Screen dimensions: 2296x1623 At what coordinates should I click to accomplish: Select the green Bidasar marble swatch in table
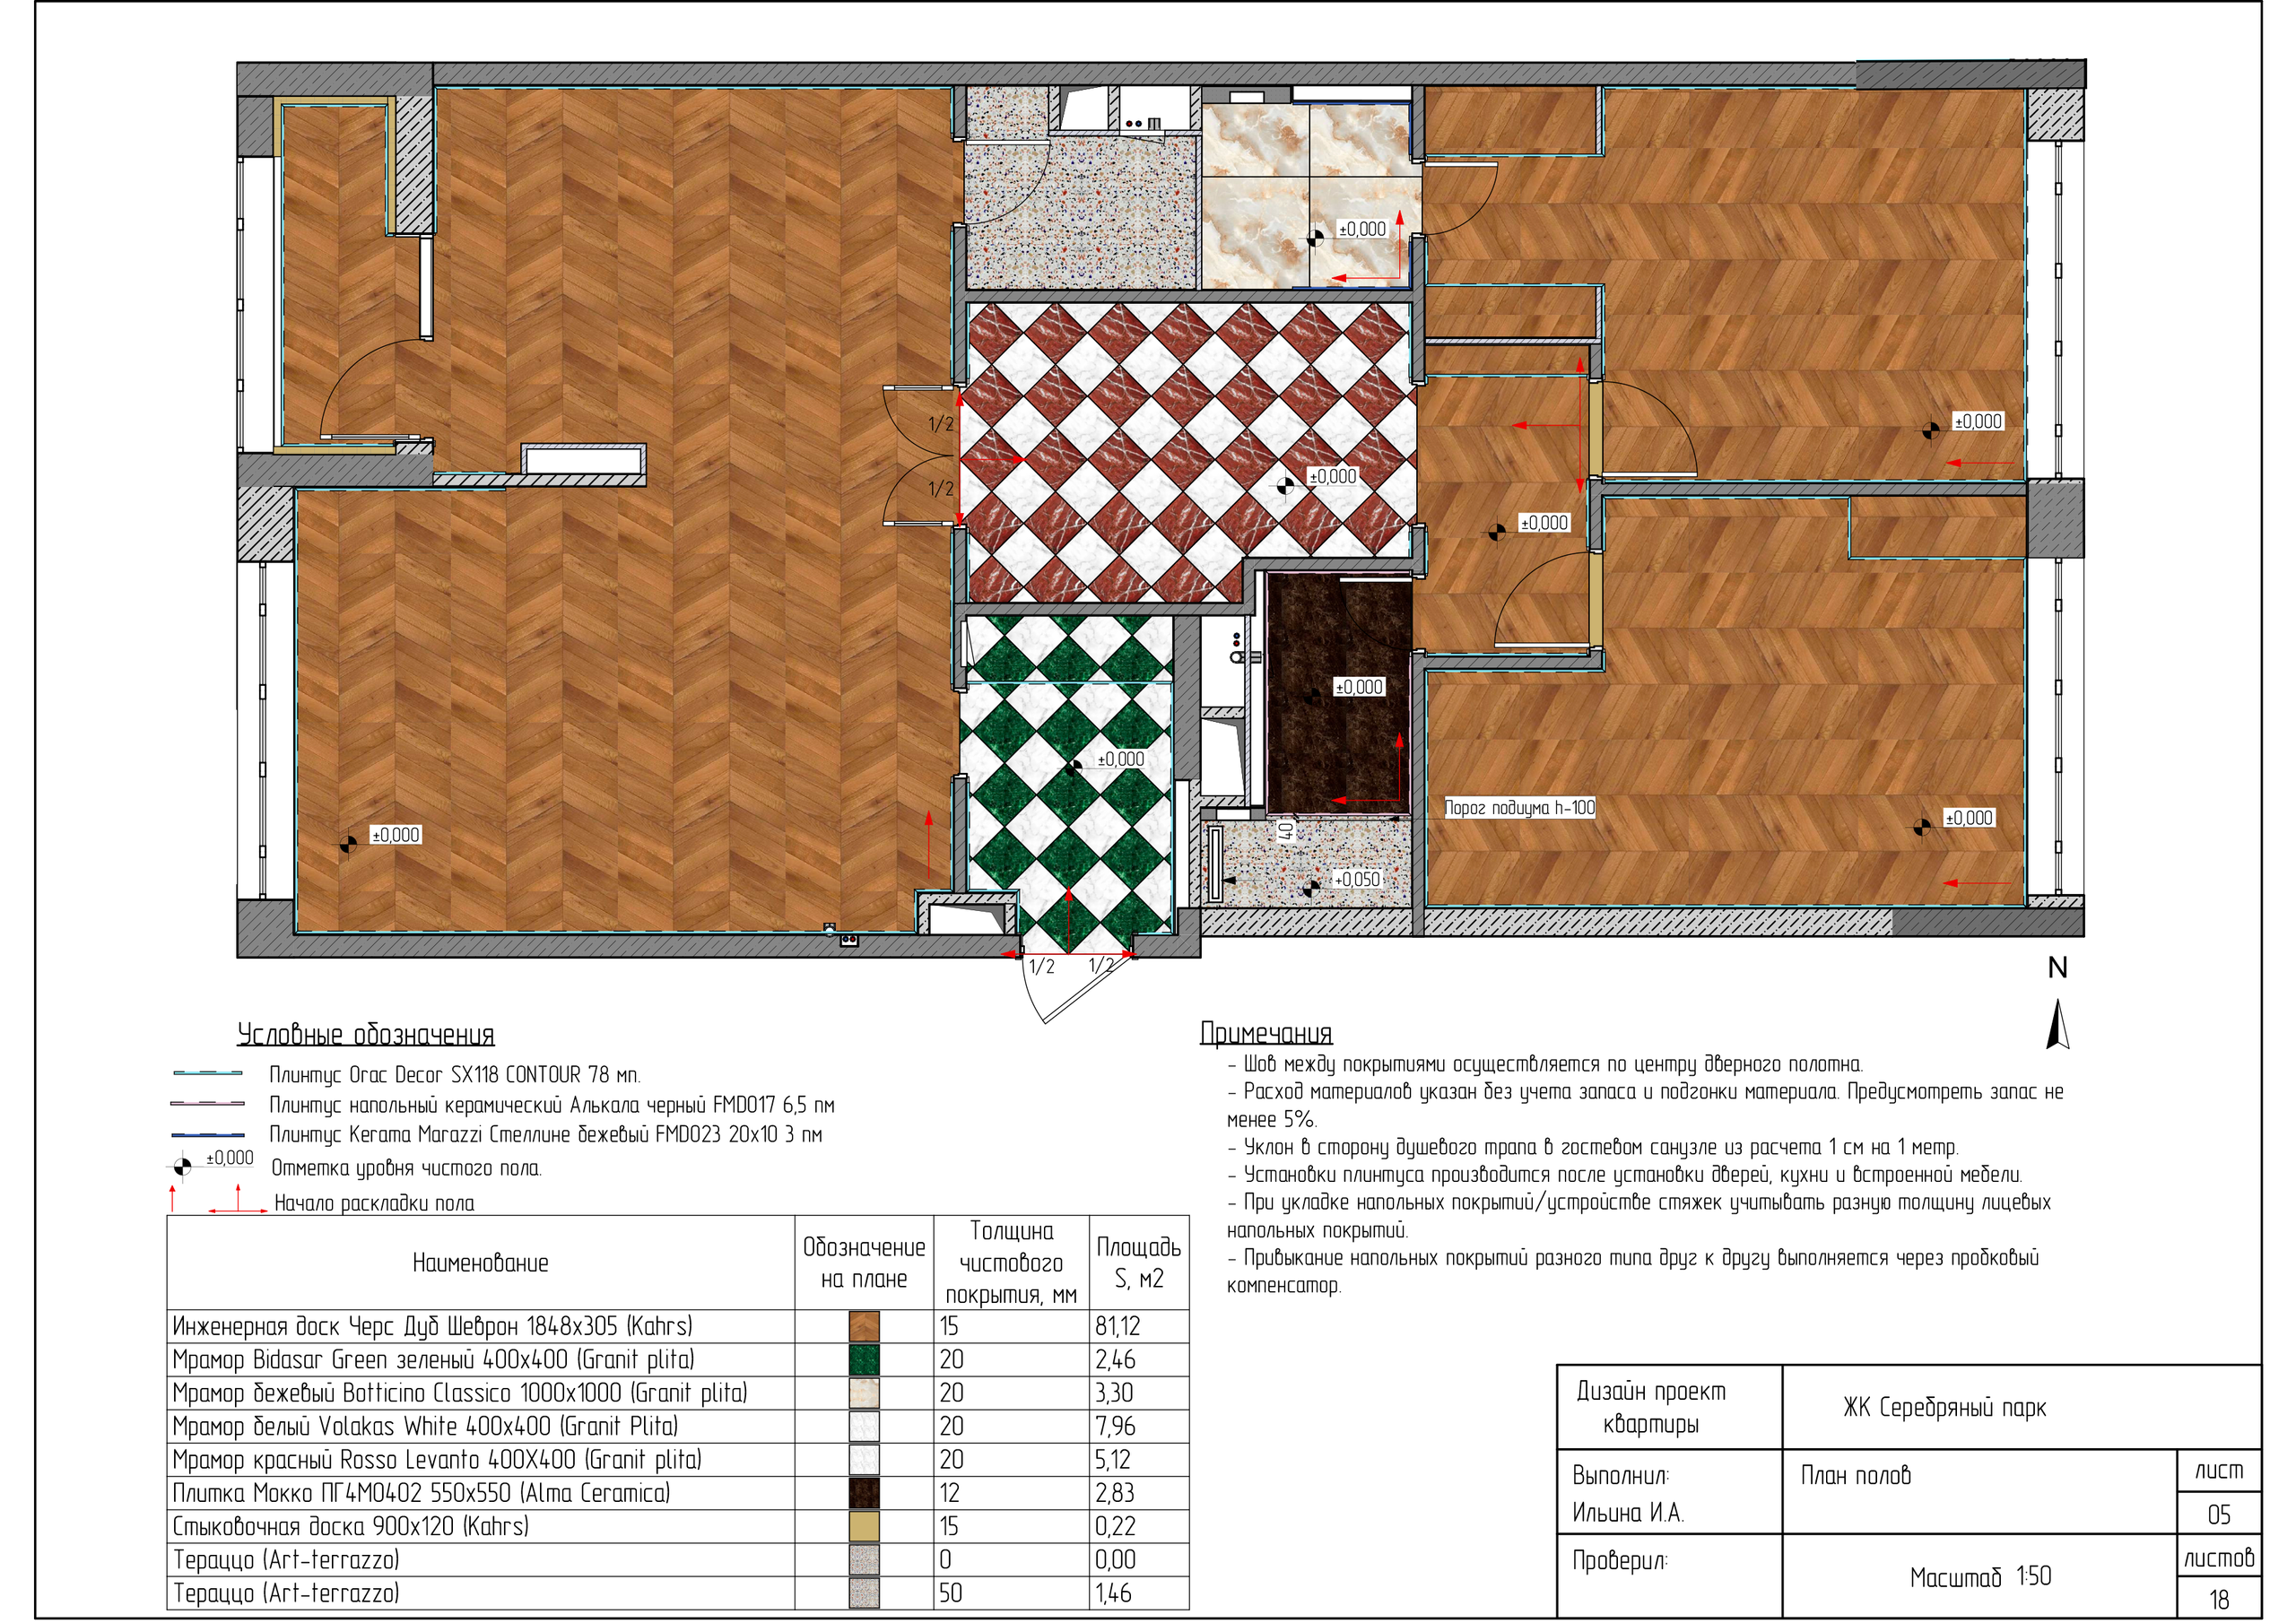click(x=863, y=1359)
